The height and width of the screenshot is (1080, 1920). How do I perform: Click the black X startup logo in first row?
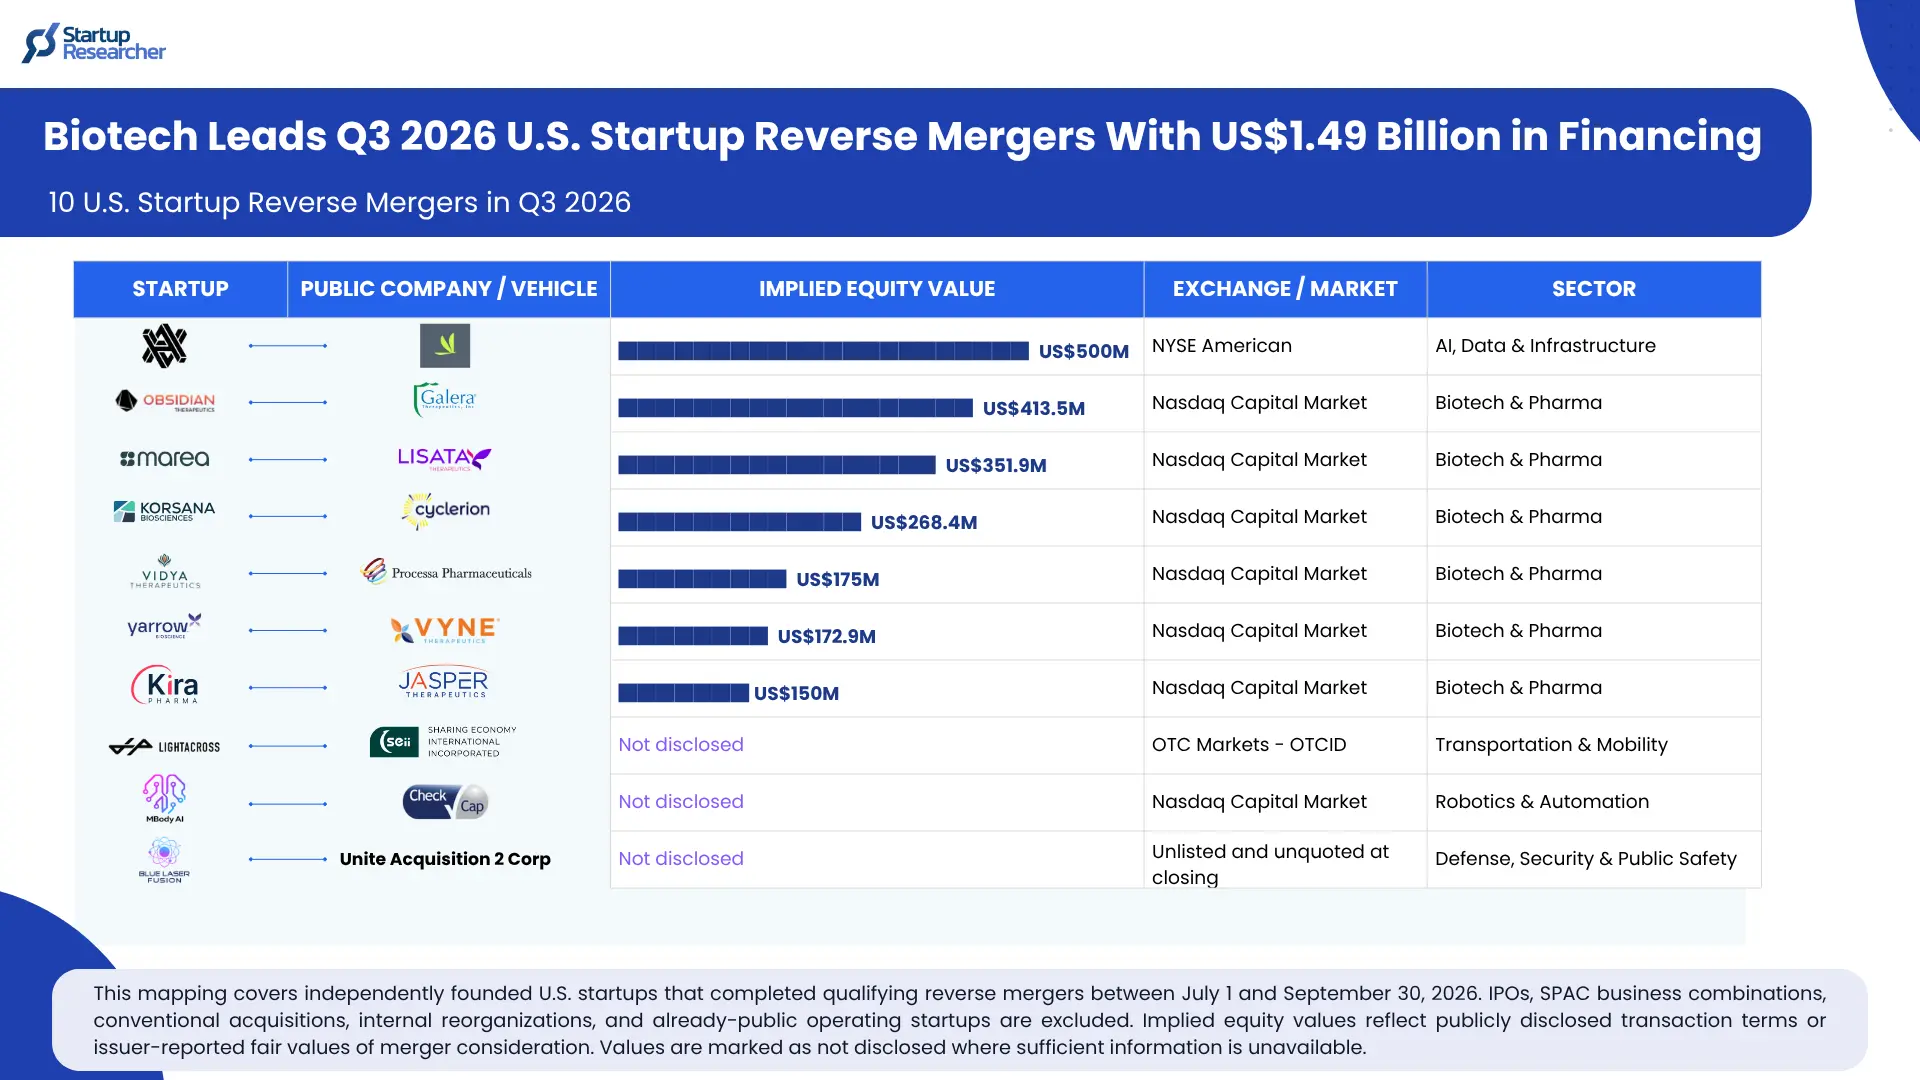pyautogui.click(x=165, y=346)
